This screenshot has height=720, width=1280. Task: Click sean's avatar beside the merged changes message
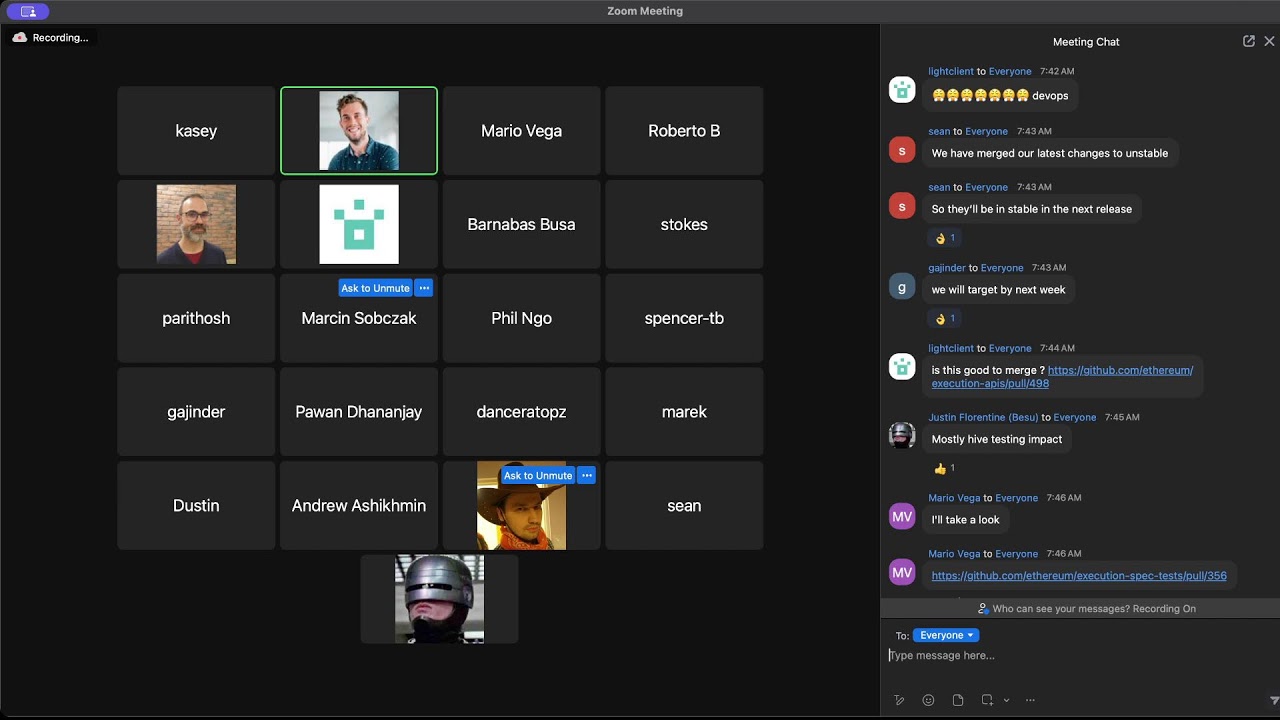[902, 151]
